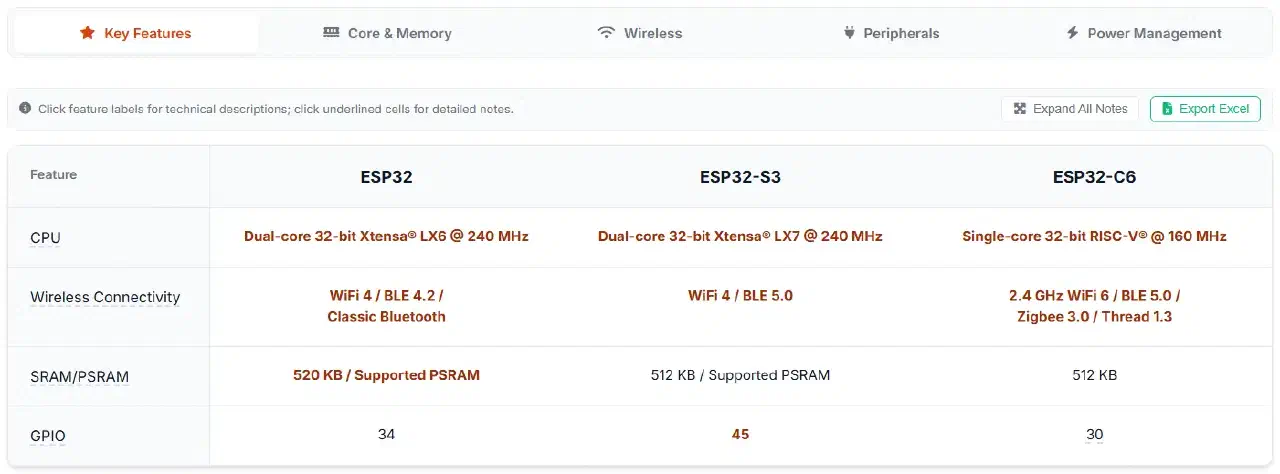The width and height of the screenshot is (1280, 474).
Task: Click the info circle icon in the hint bar
Action: pos(25,108)
